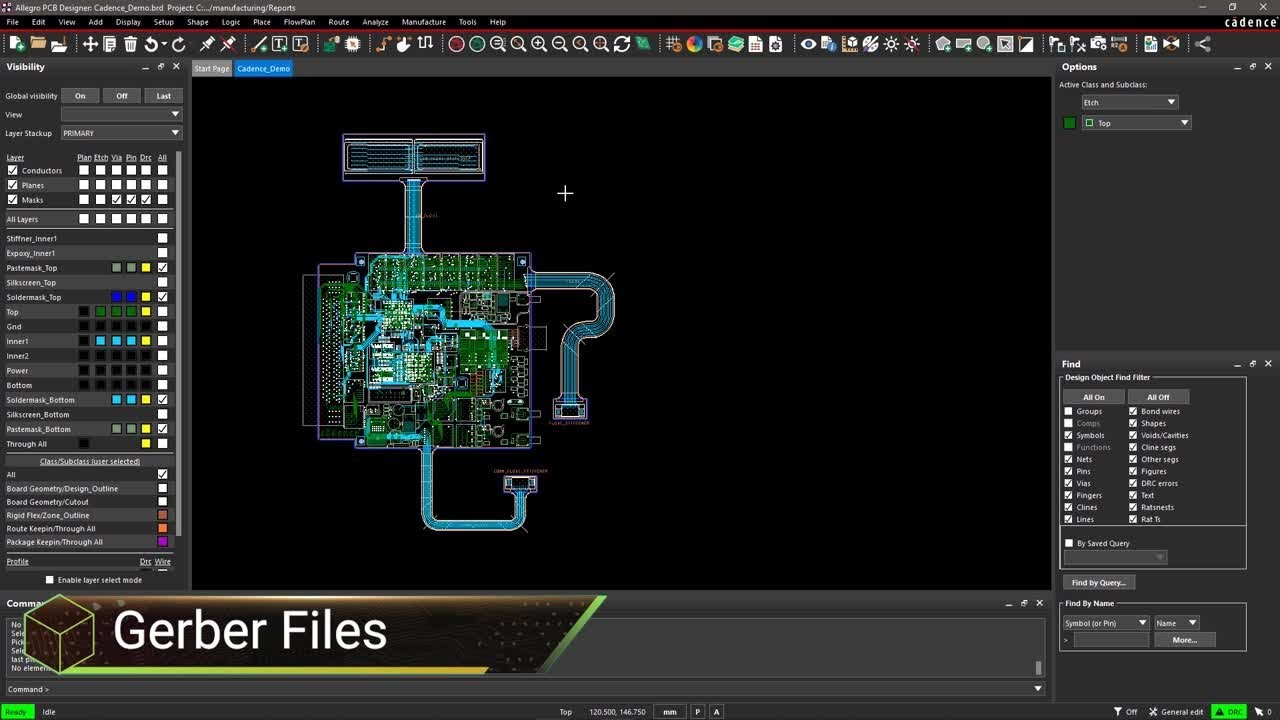This screenshot has height=720, width=1280.
Task: Click Global visibility Last button
Action: tap(163, 96)
